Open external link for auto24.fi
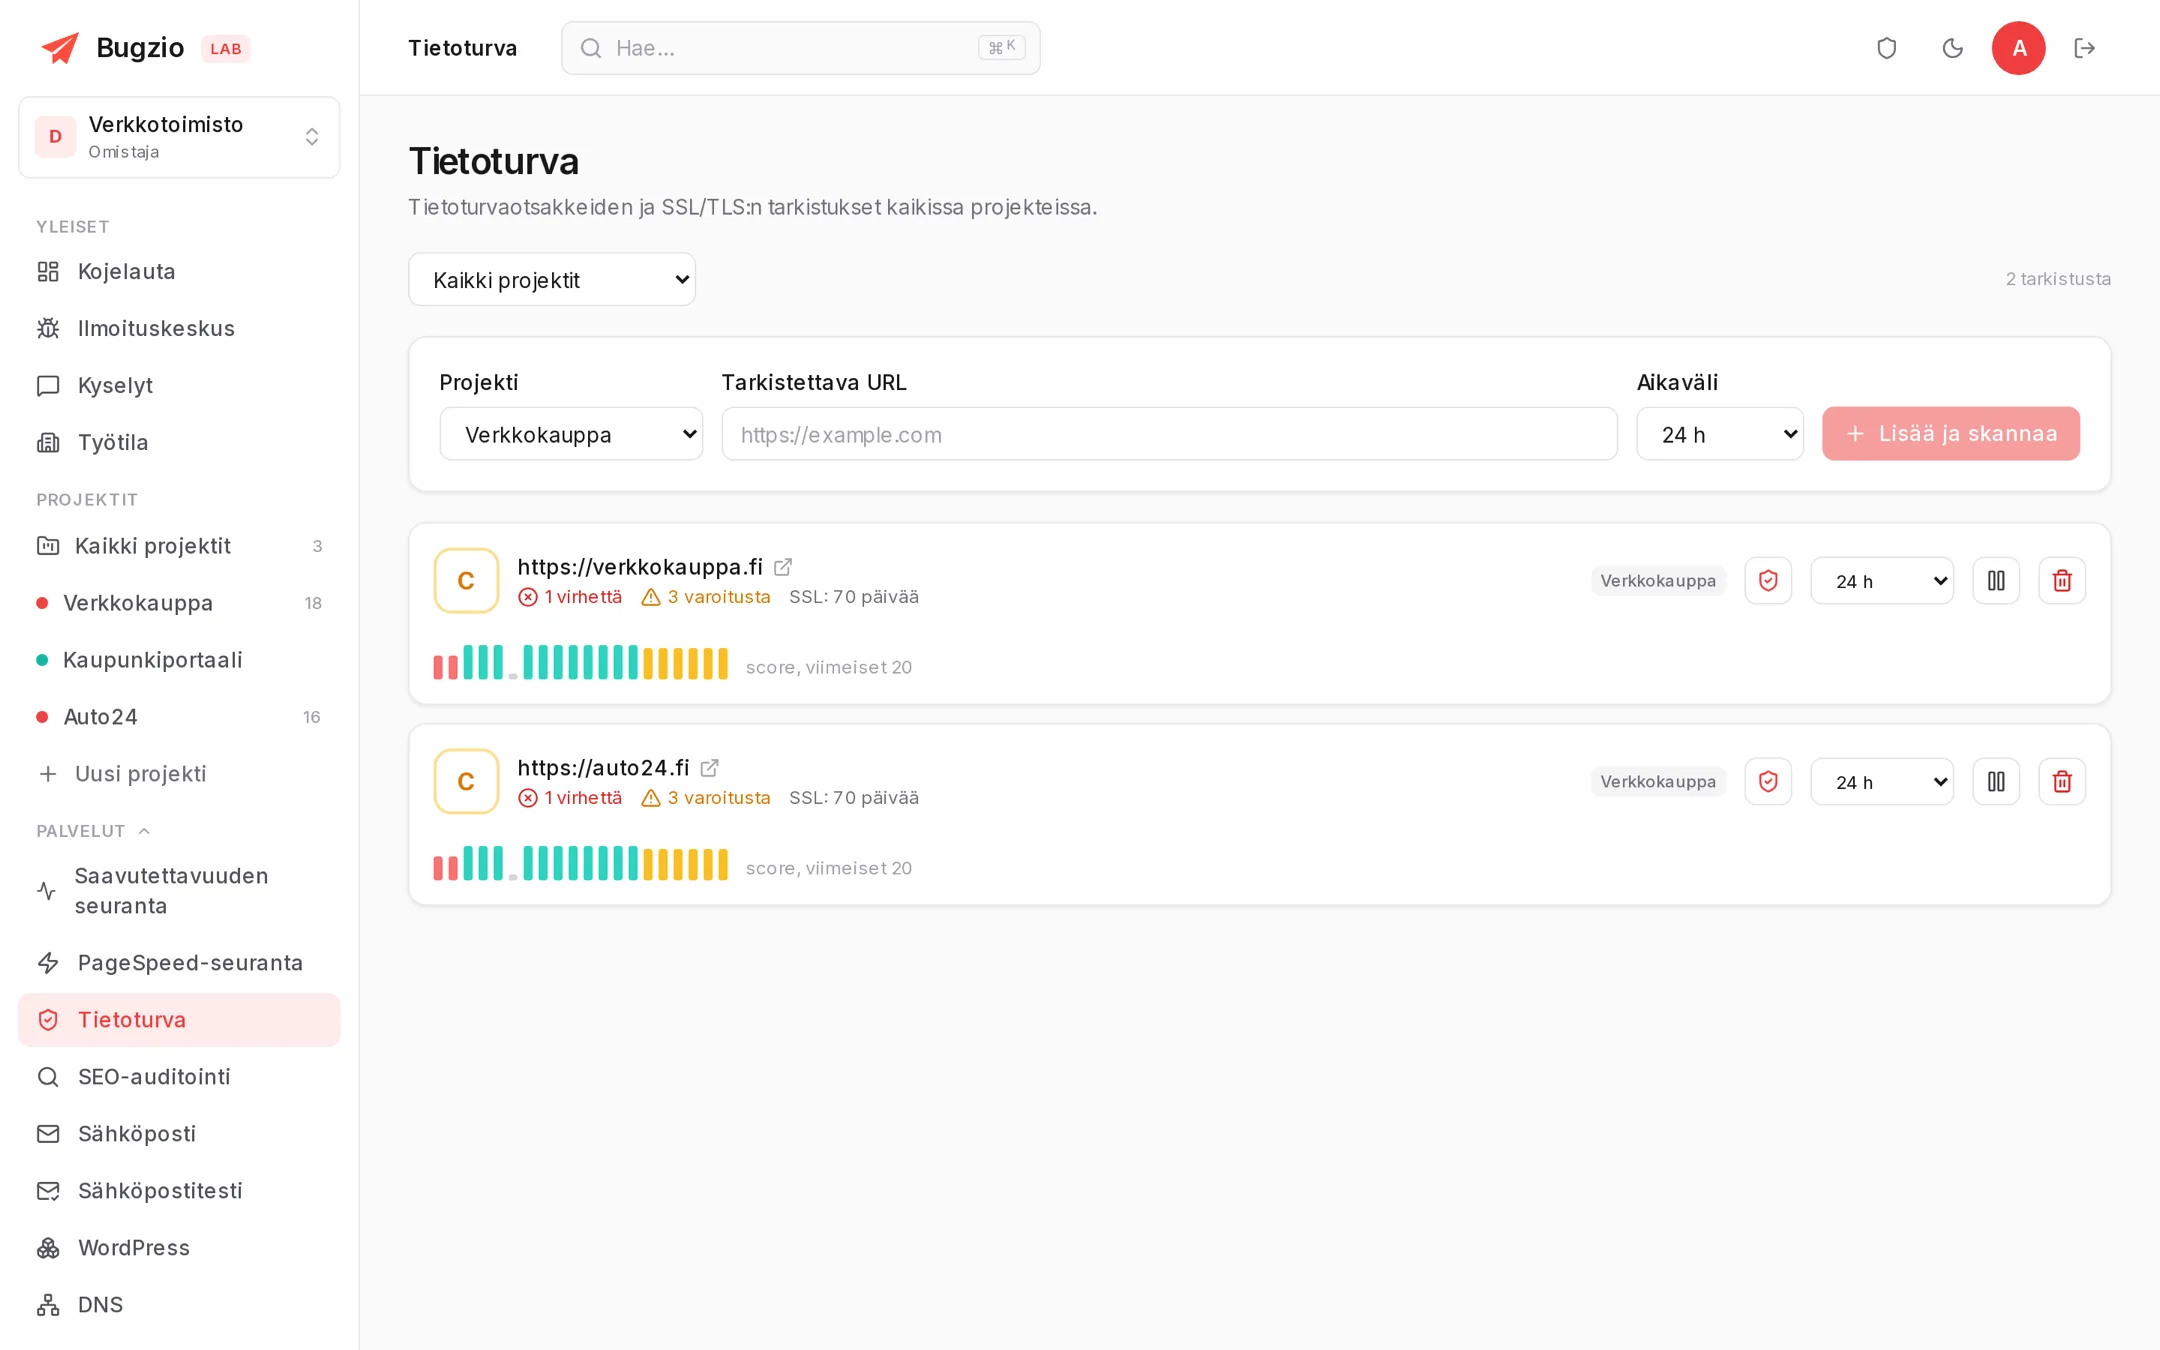This screenshot has height=1350, width=2160. pos(709,768)
